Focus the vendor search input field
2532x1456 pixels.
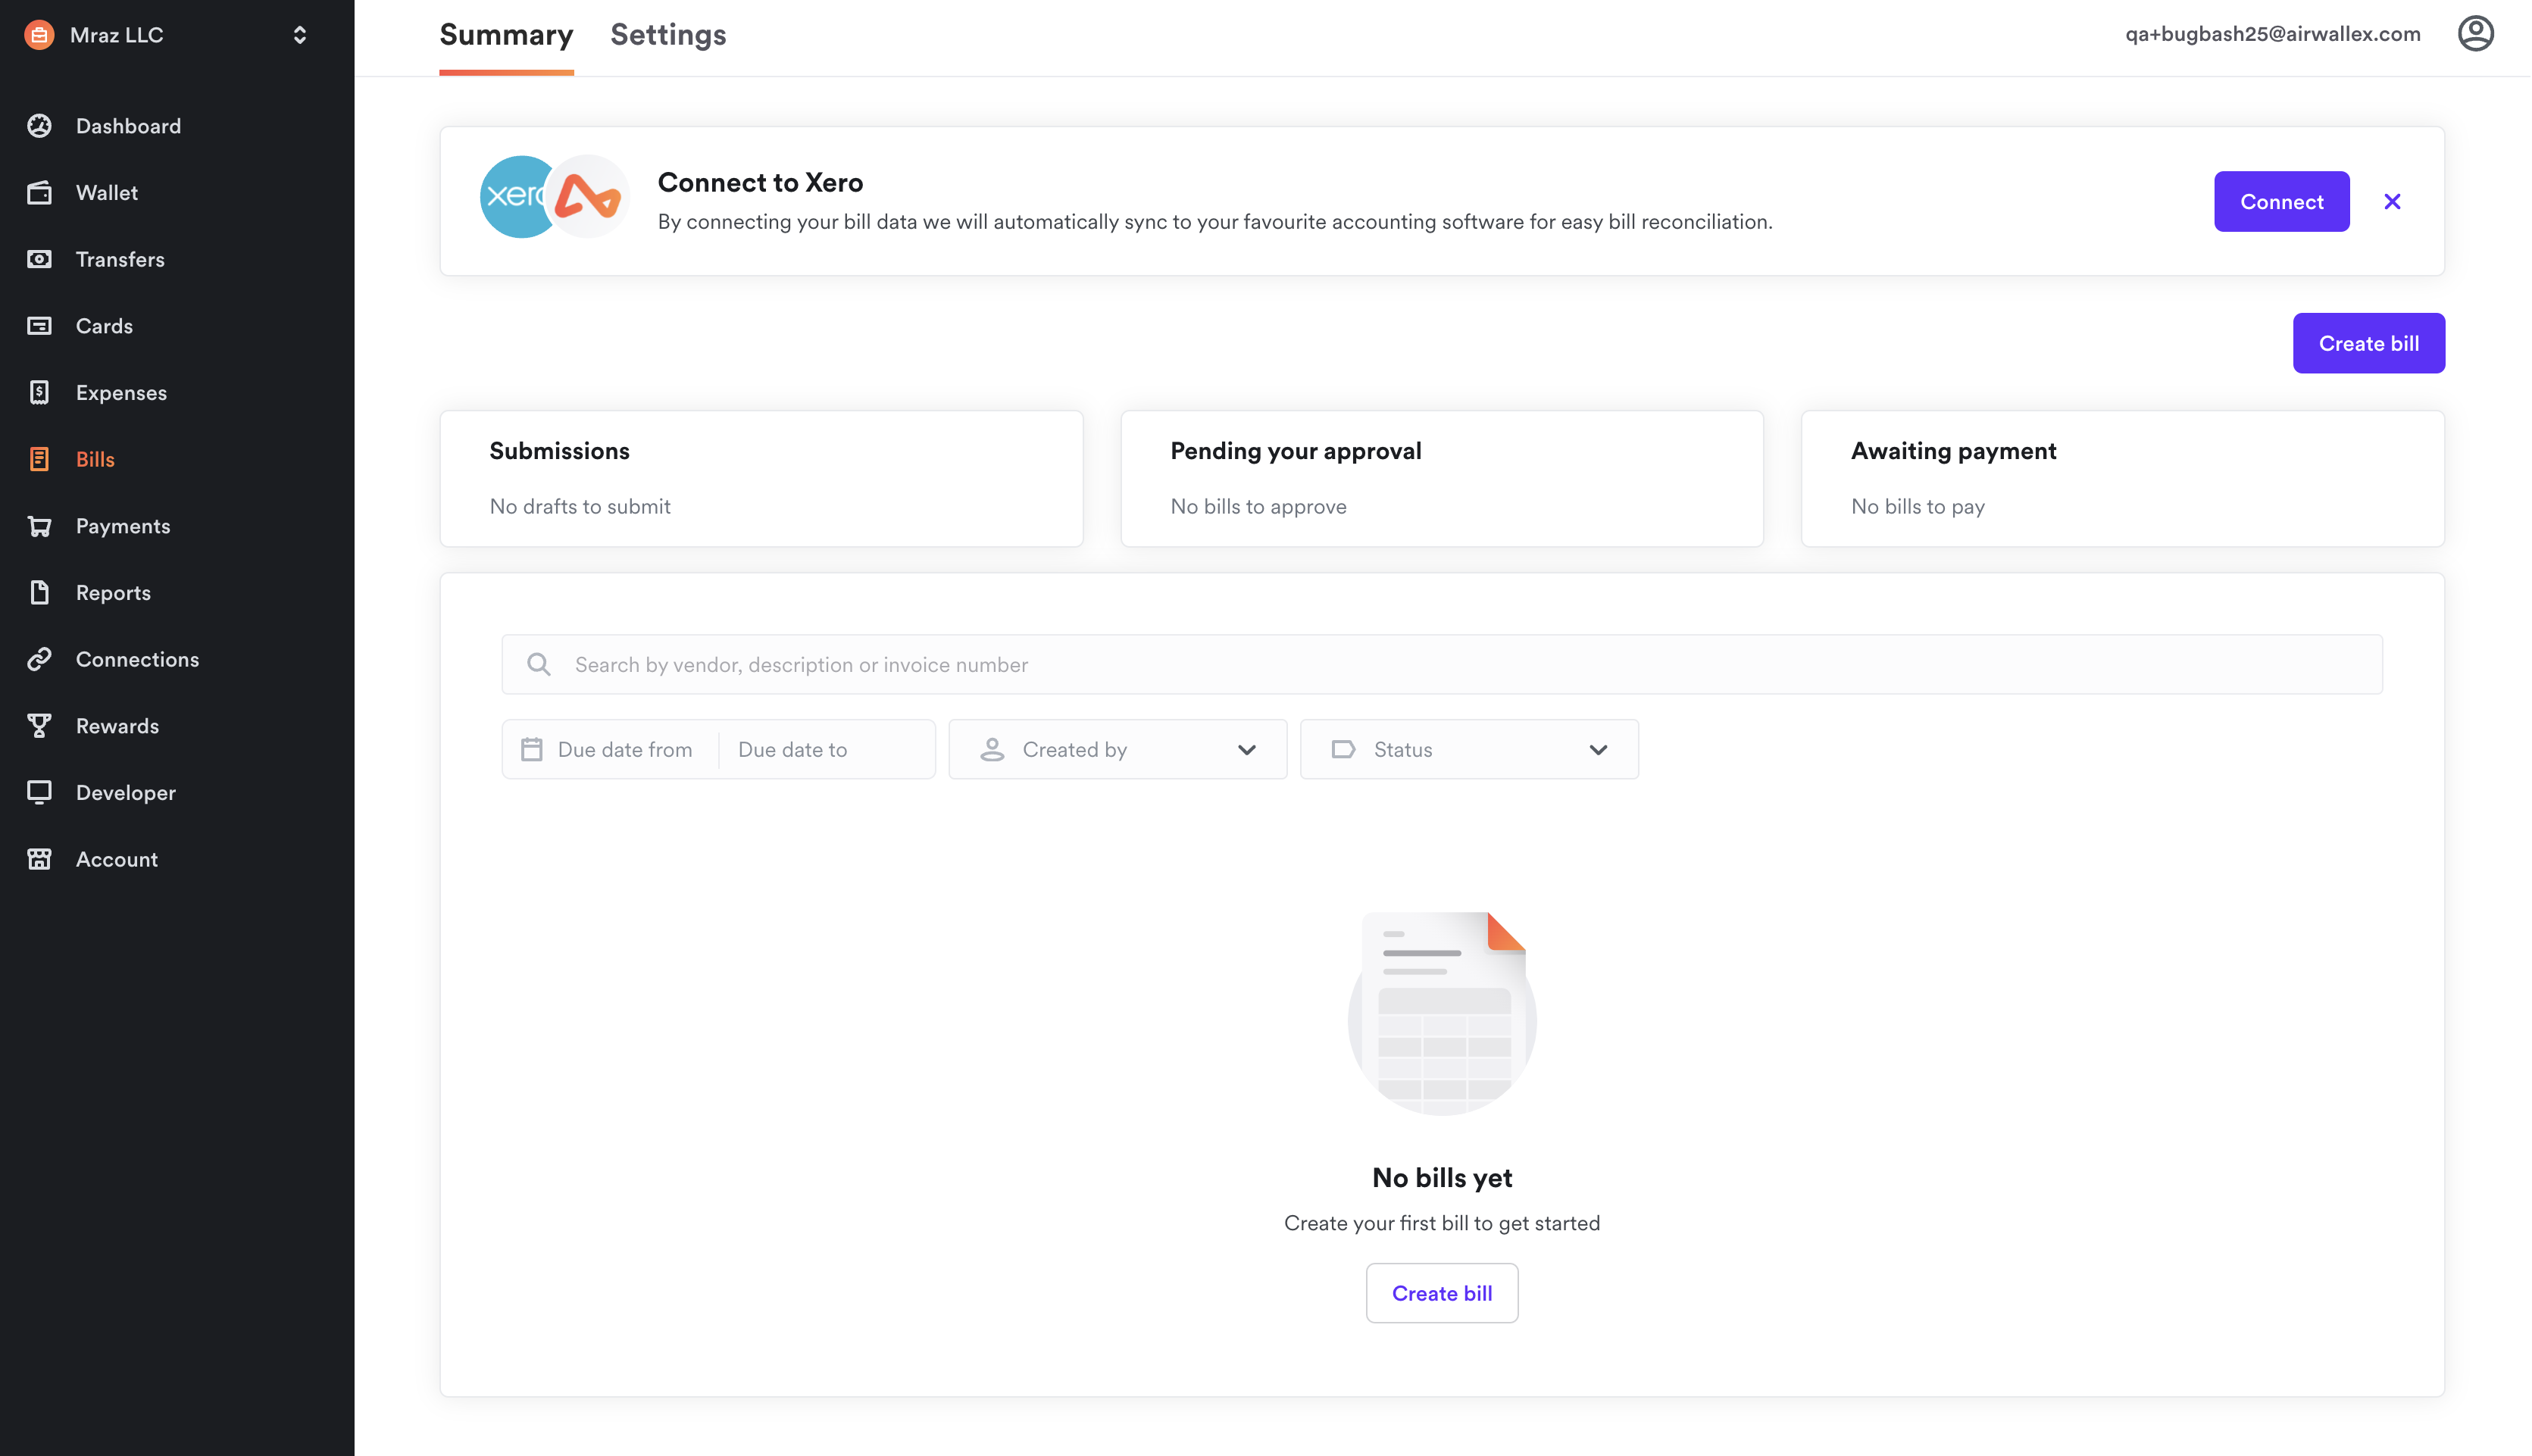[x=1442, y=664]
